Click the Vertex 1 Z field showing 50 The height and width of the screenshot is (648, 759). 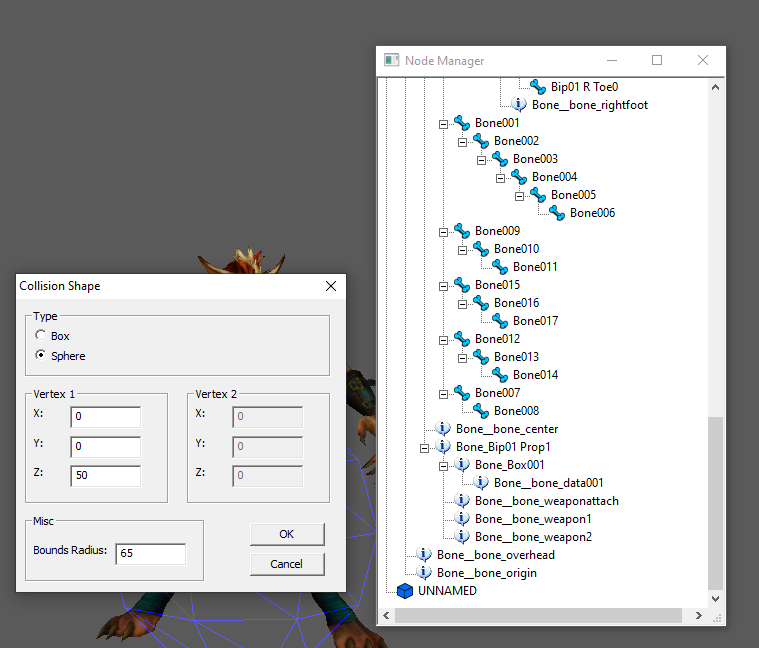coord(106,475)
